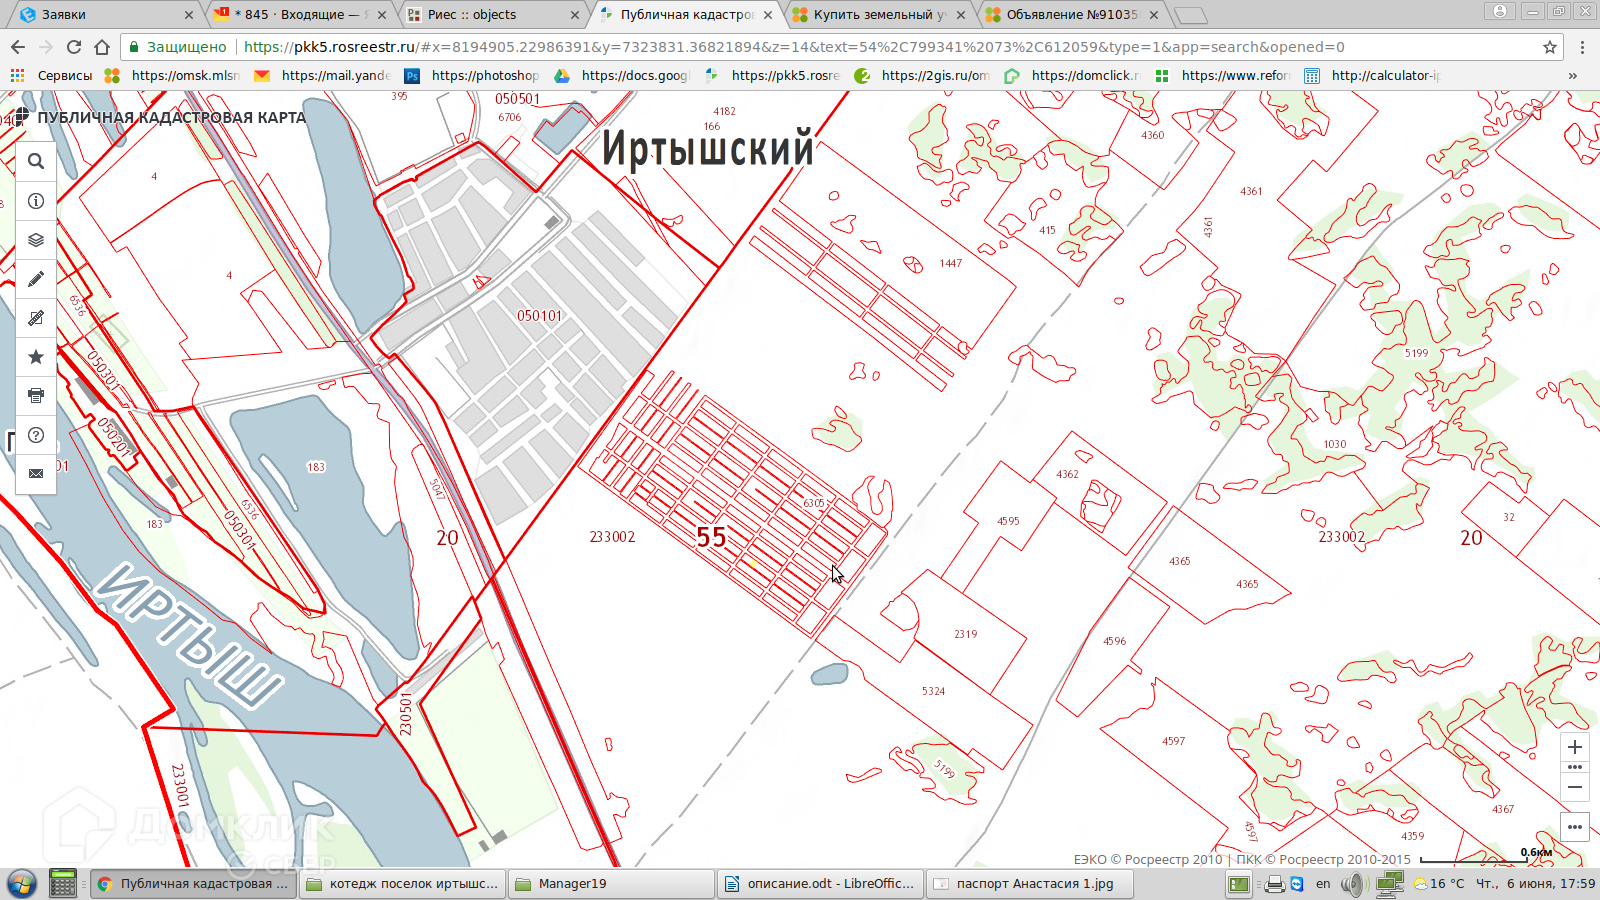This screenshot has height=900, width=1600.
Task: Close the Объявление №91035 tab
Action: pyautogui.click(x=1154, y=15)
